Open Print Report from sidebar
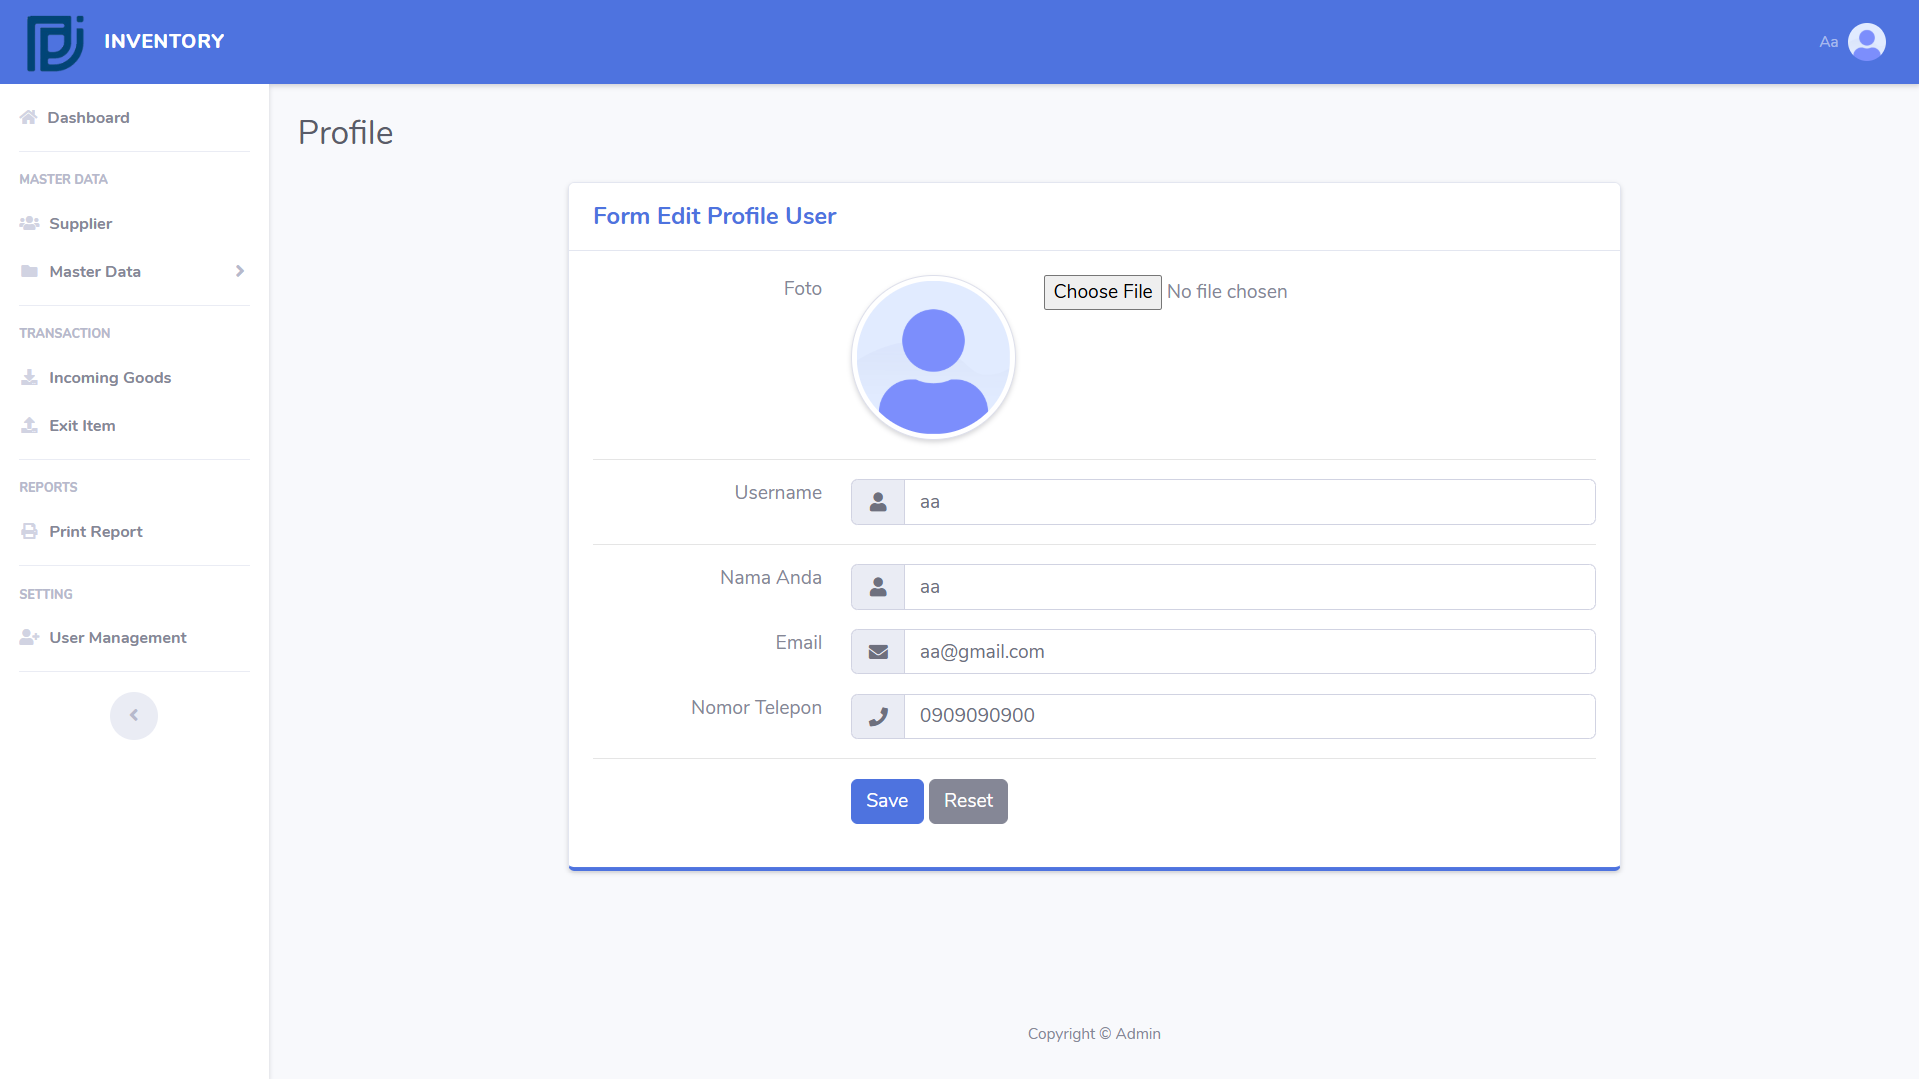Viewport: 1919px width, 1079px height. [x=95, y=531]
